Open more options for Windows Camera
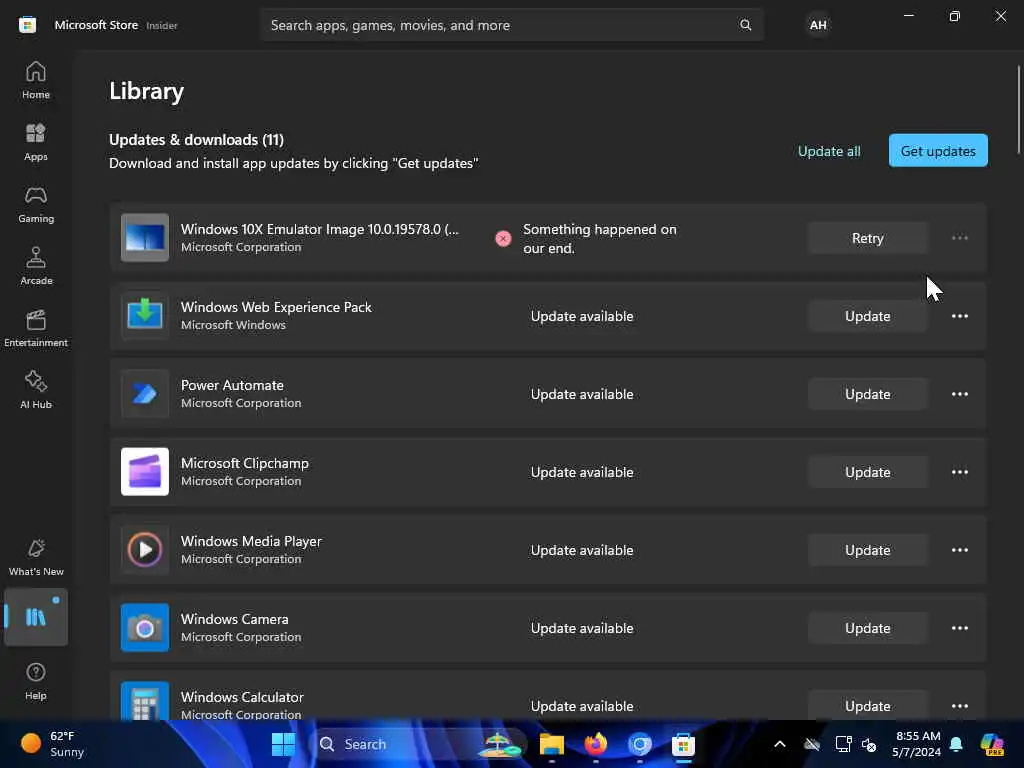Viewport: 1024px width, 768px height. (959, 628)
